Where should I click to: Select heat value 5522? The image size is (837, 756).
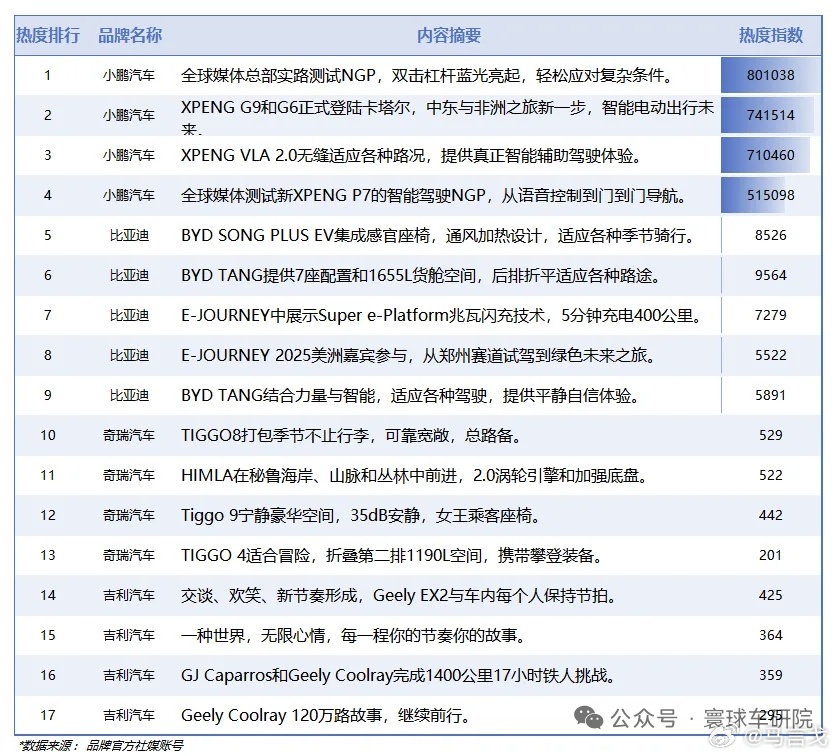pyautogui.click(x=771, y=356)
